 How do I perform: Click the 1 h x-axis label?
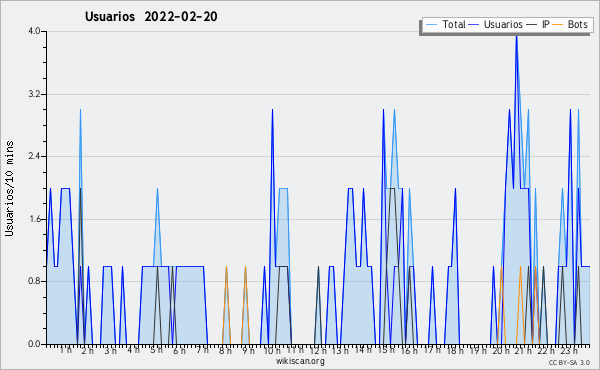65,350
